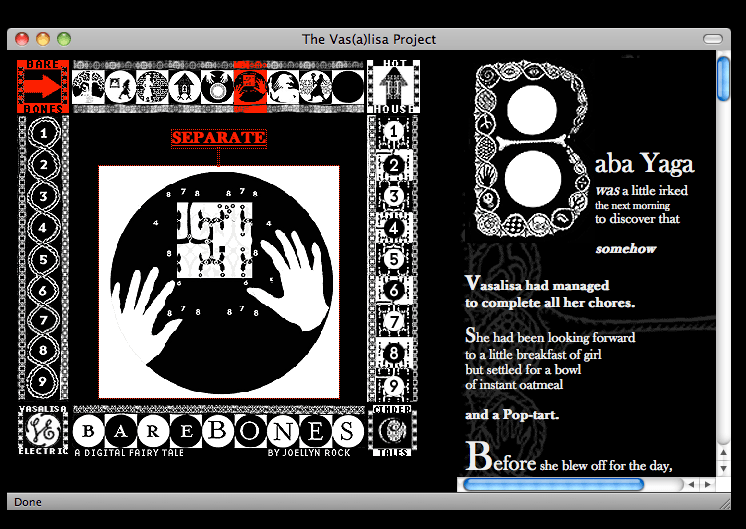
Task: Click the horizontal scrollbar right arrow
Action: coord(707,484)
